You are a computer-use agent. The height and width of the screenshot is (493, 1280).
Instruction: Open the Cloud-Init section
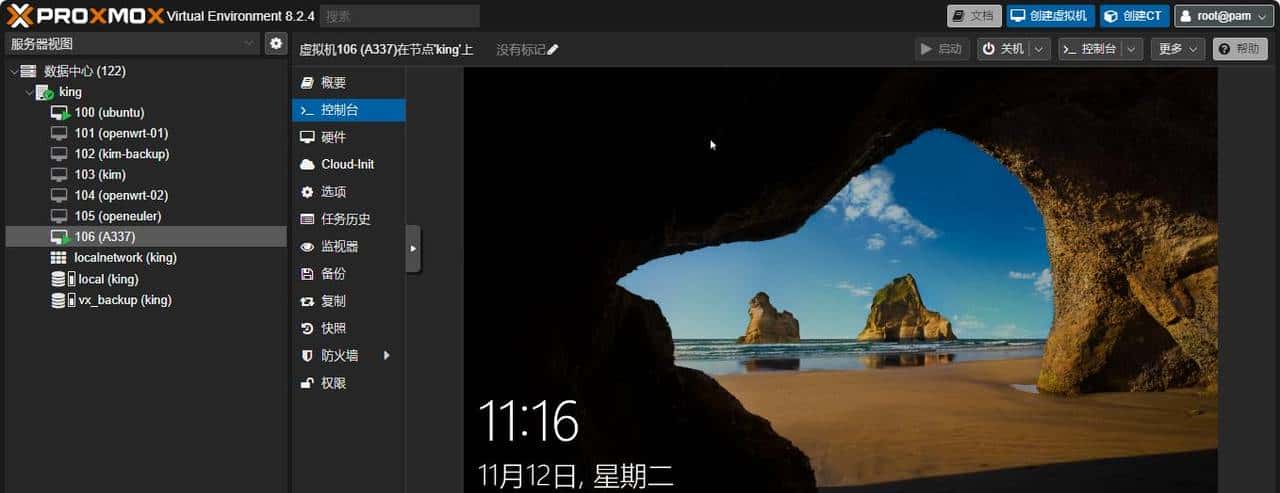[349, 164]
